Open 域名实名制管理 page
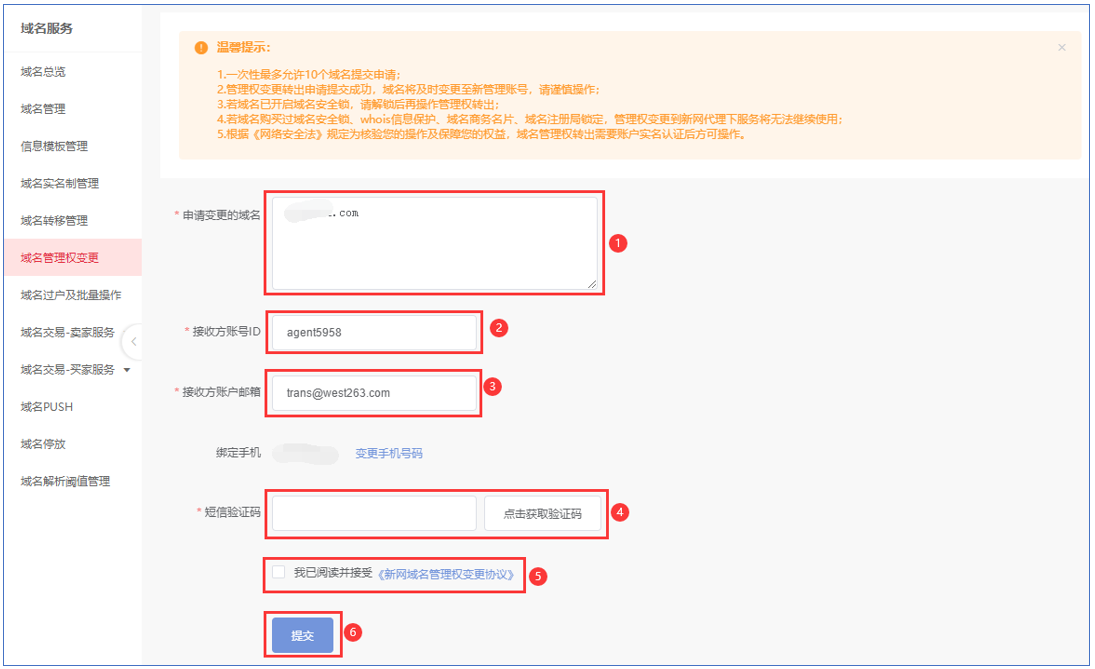The height and width of the screenshot is (669, 1095). point(59,183)
